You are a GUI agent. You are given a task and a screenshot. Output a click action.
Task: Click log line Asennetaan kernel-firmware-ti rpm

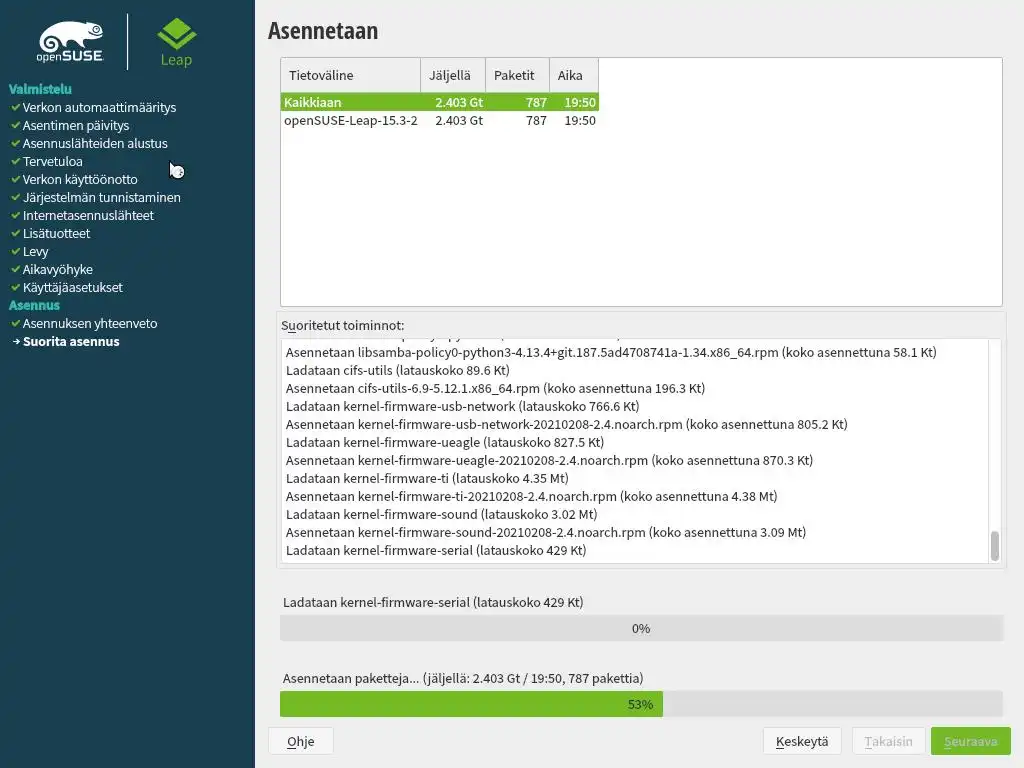click(x=531, y=496)
